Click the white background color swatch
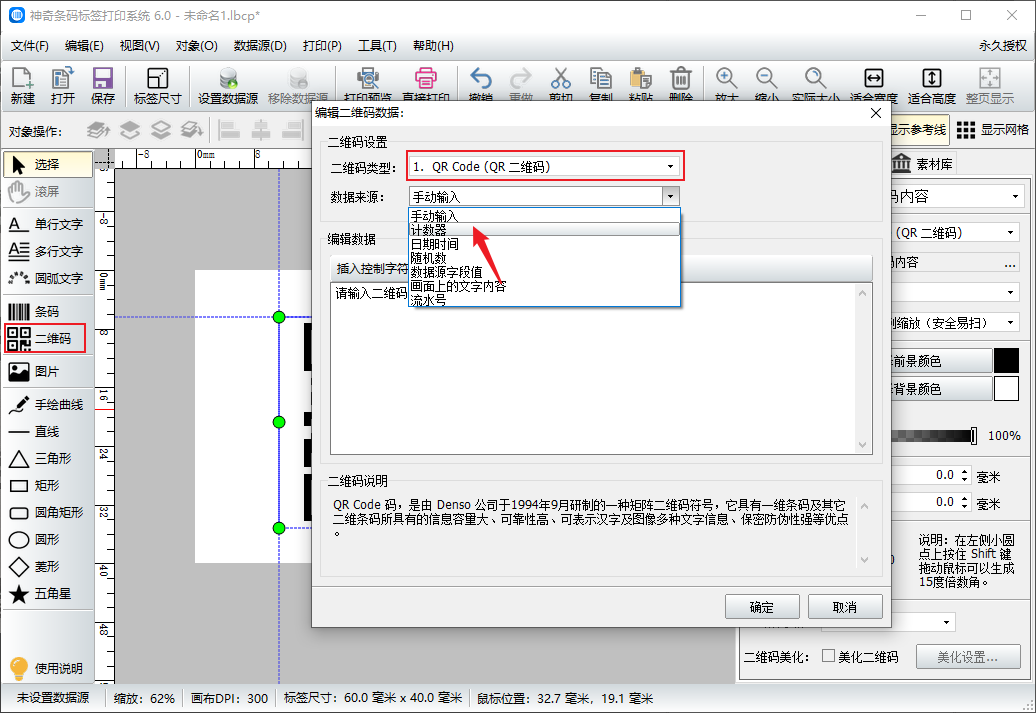The width and height of the screenshot is (1036, 713). pyautogui.click(x=1006, y=389)
